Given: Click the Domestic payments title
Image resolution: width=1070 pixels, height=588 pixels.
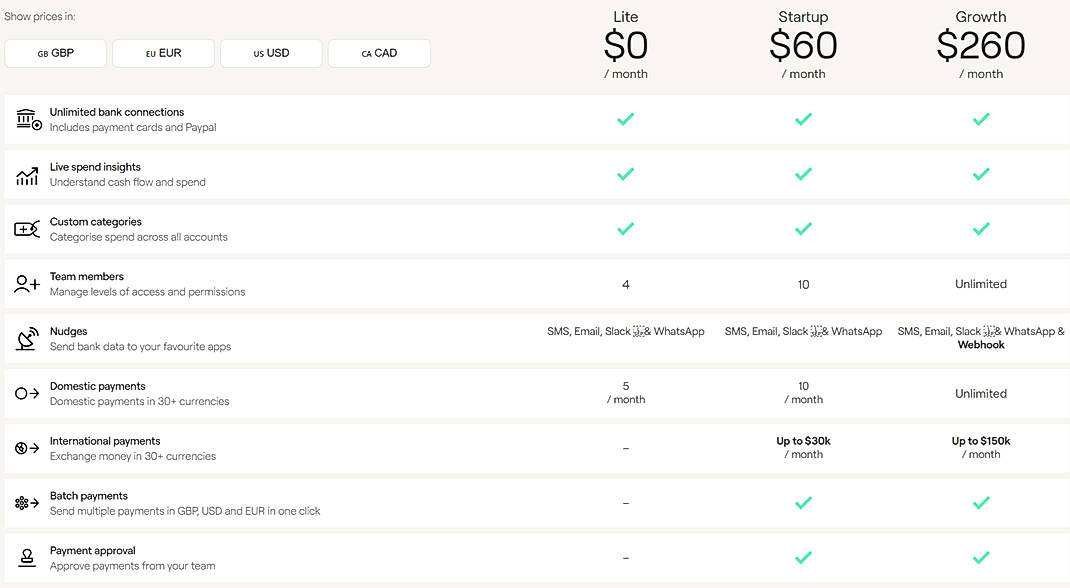Looking at the screenshot, I should pos(98,386).
